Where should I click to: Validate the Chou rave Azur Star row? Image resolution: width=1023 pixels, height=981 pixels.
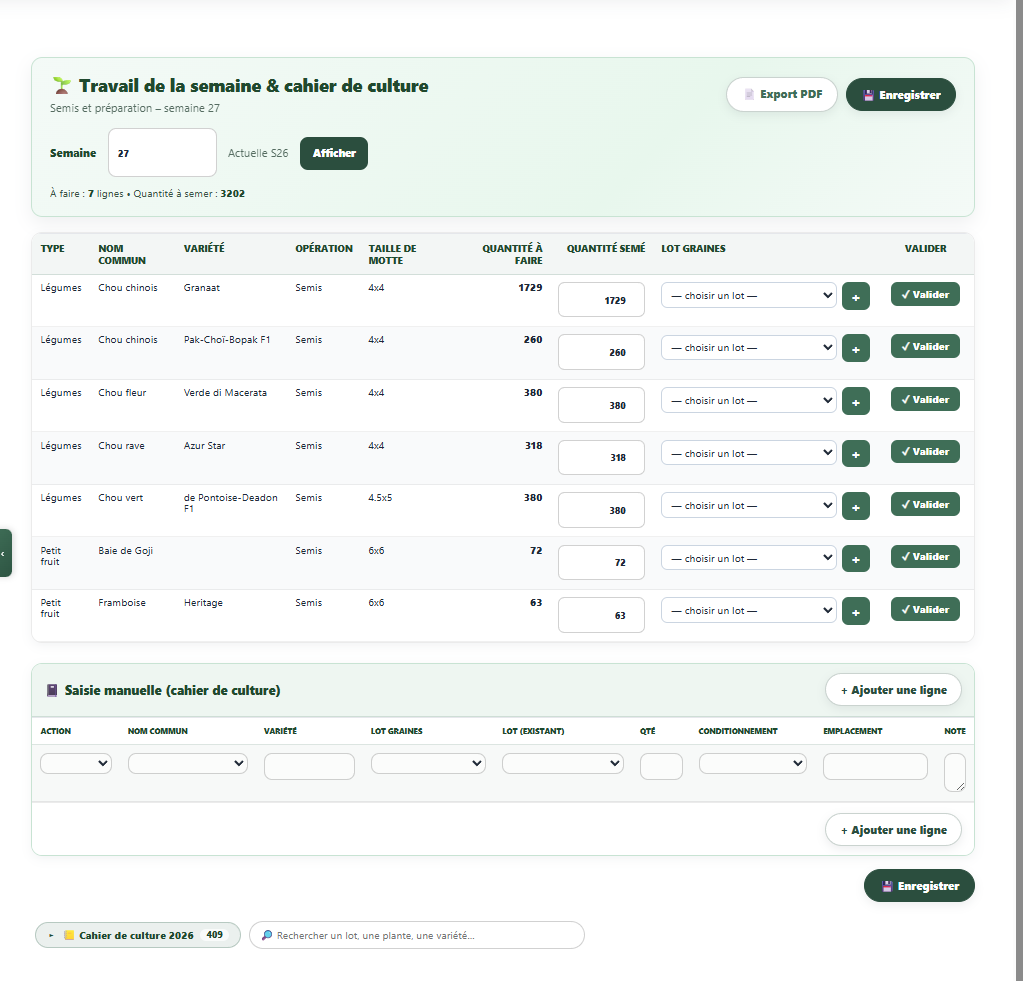[924, 451]
